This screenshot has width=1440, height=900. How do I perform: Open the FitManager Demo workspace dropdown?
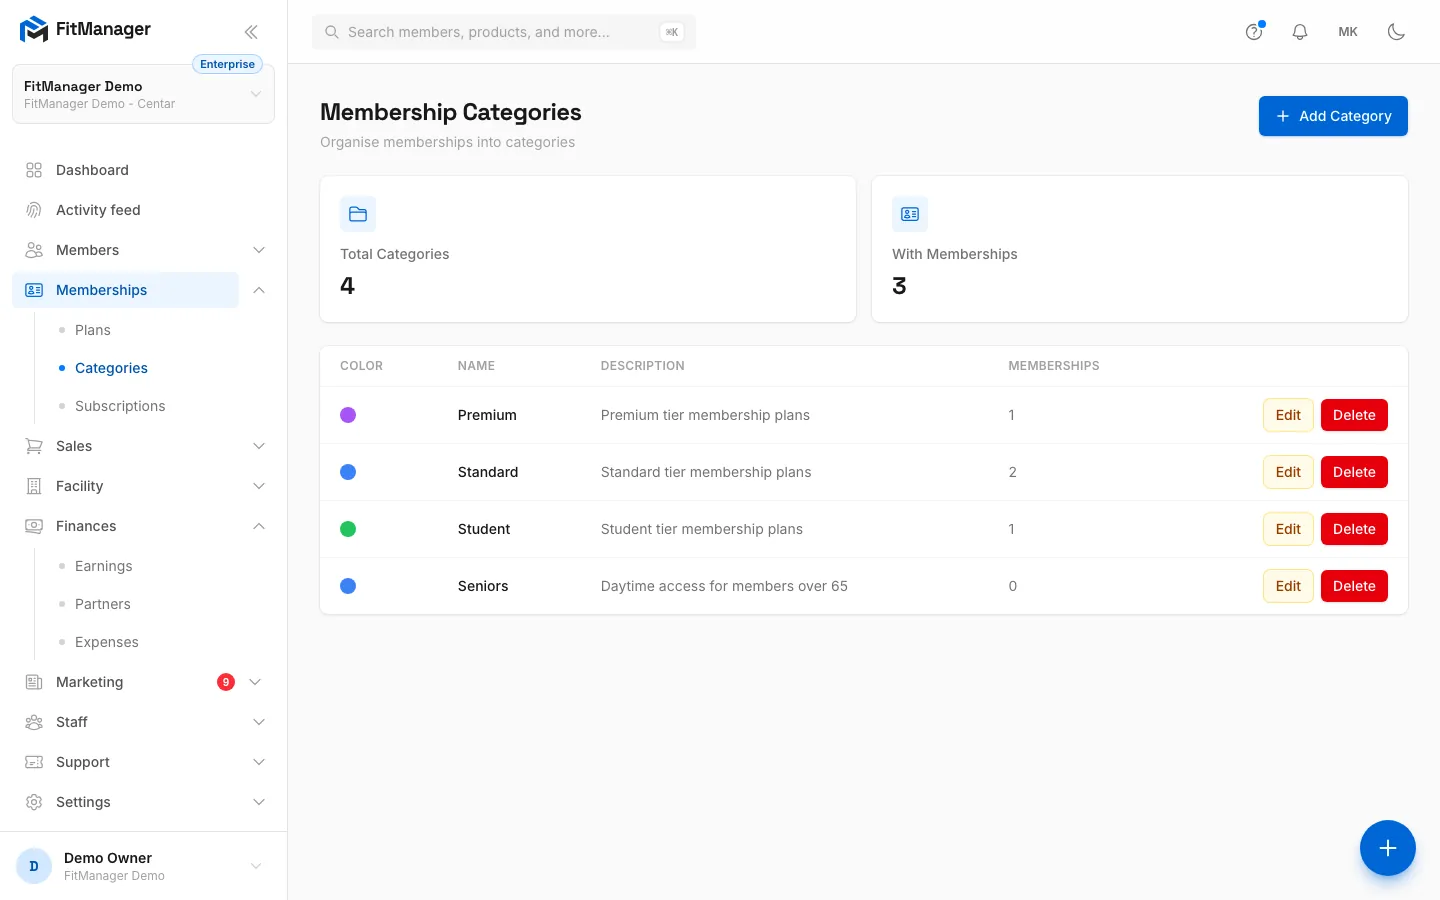click(143, 94)
